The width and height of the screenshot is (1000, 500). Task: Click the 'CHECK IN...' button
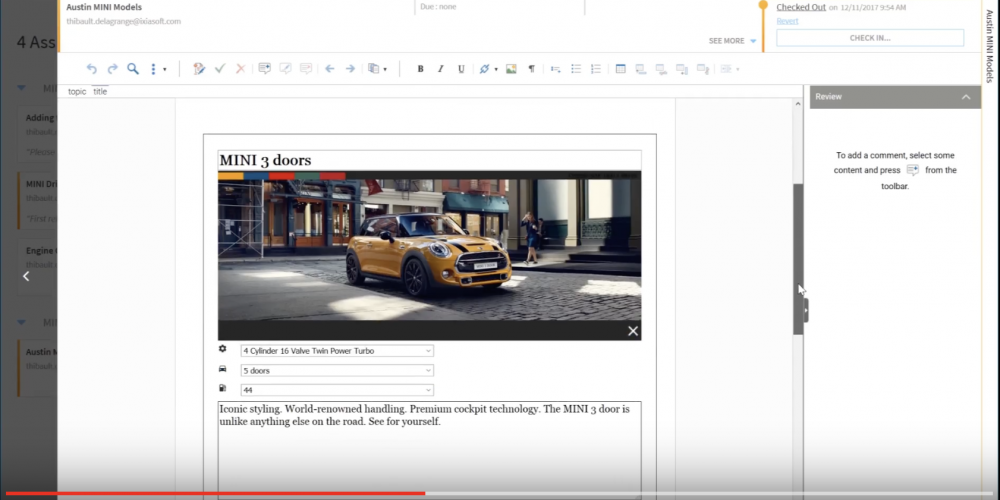[x=870, y=38]
